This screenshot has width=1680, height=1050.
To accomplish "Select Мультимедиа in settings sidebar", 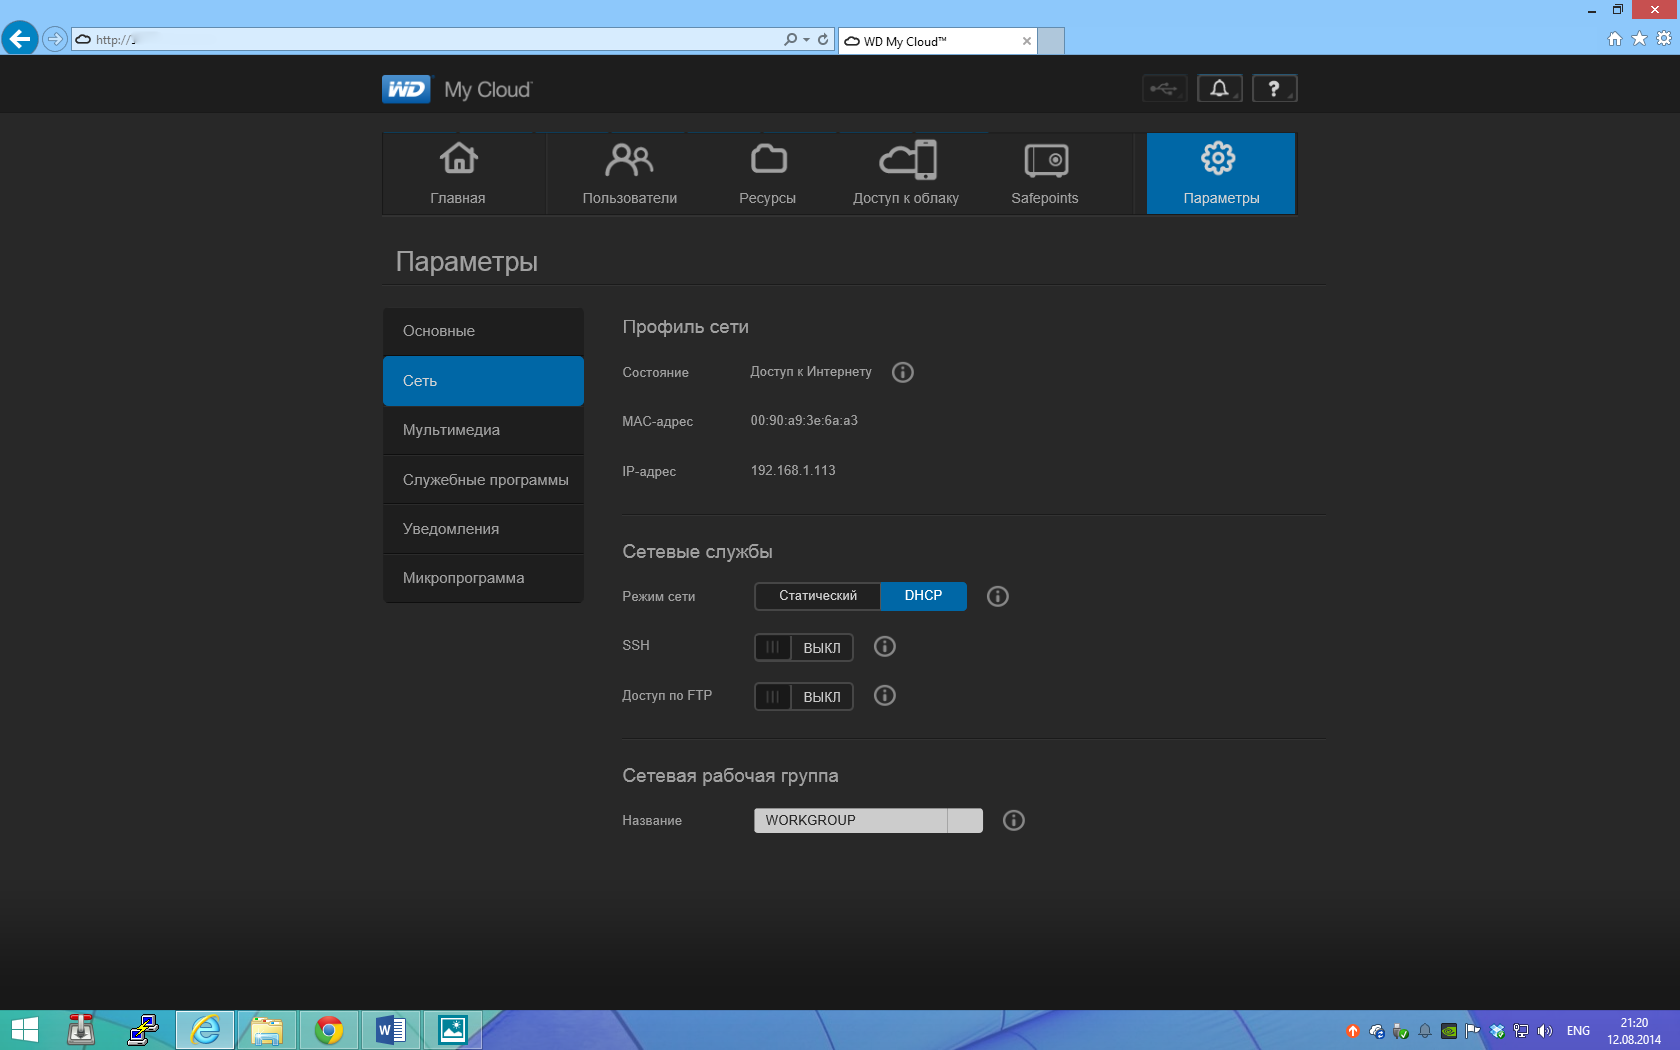I will pos(483,430).
